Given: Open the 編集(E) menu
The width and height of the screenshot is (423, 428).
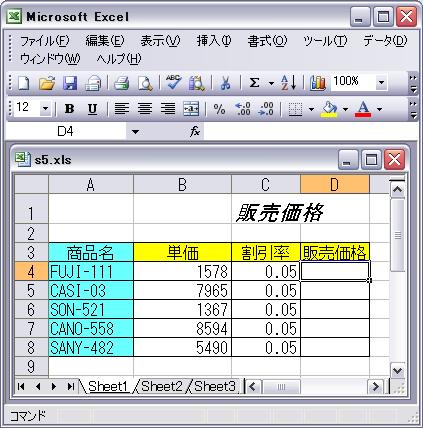Looking at the screenshot, I should pyautogui.click(x=105, y=41).
